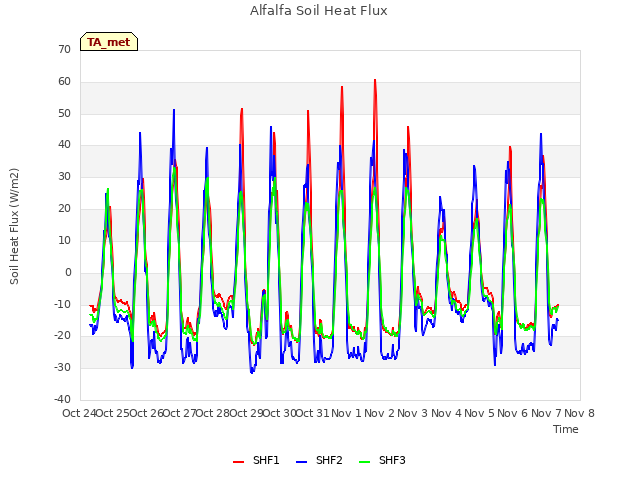
Task: Click the red SHF1 peak near 60 on Nov 2
Action: click(x=375, y=80)
